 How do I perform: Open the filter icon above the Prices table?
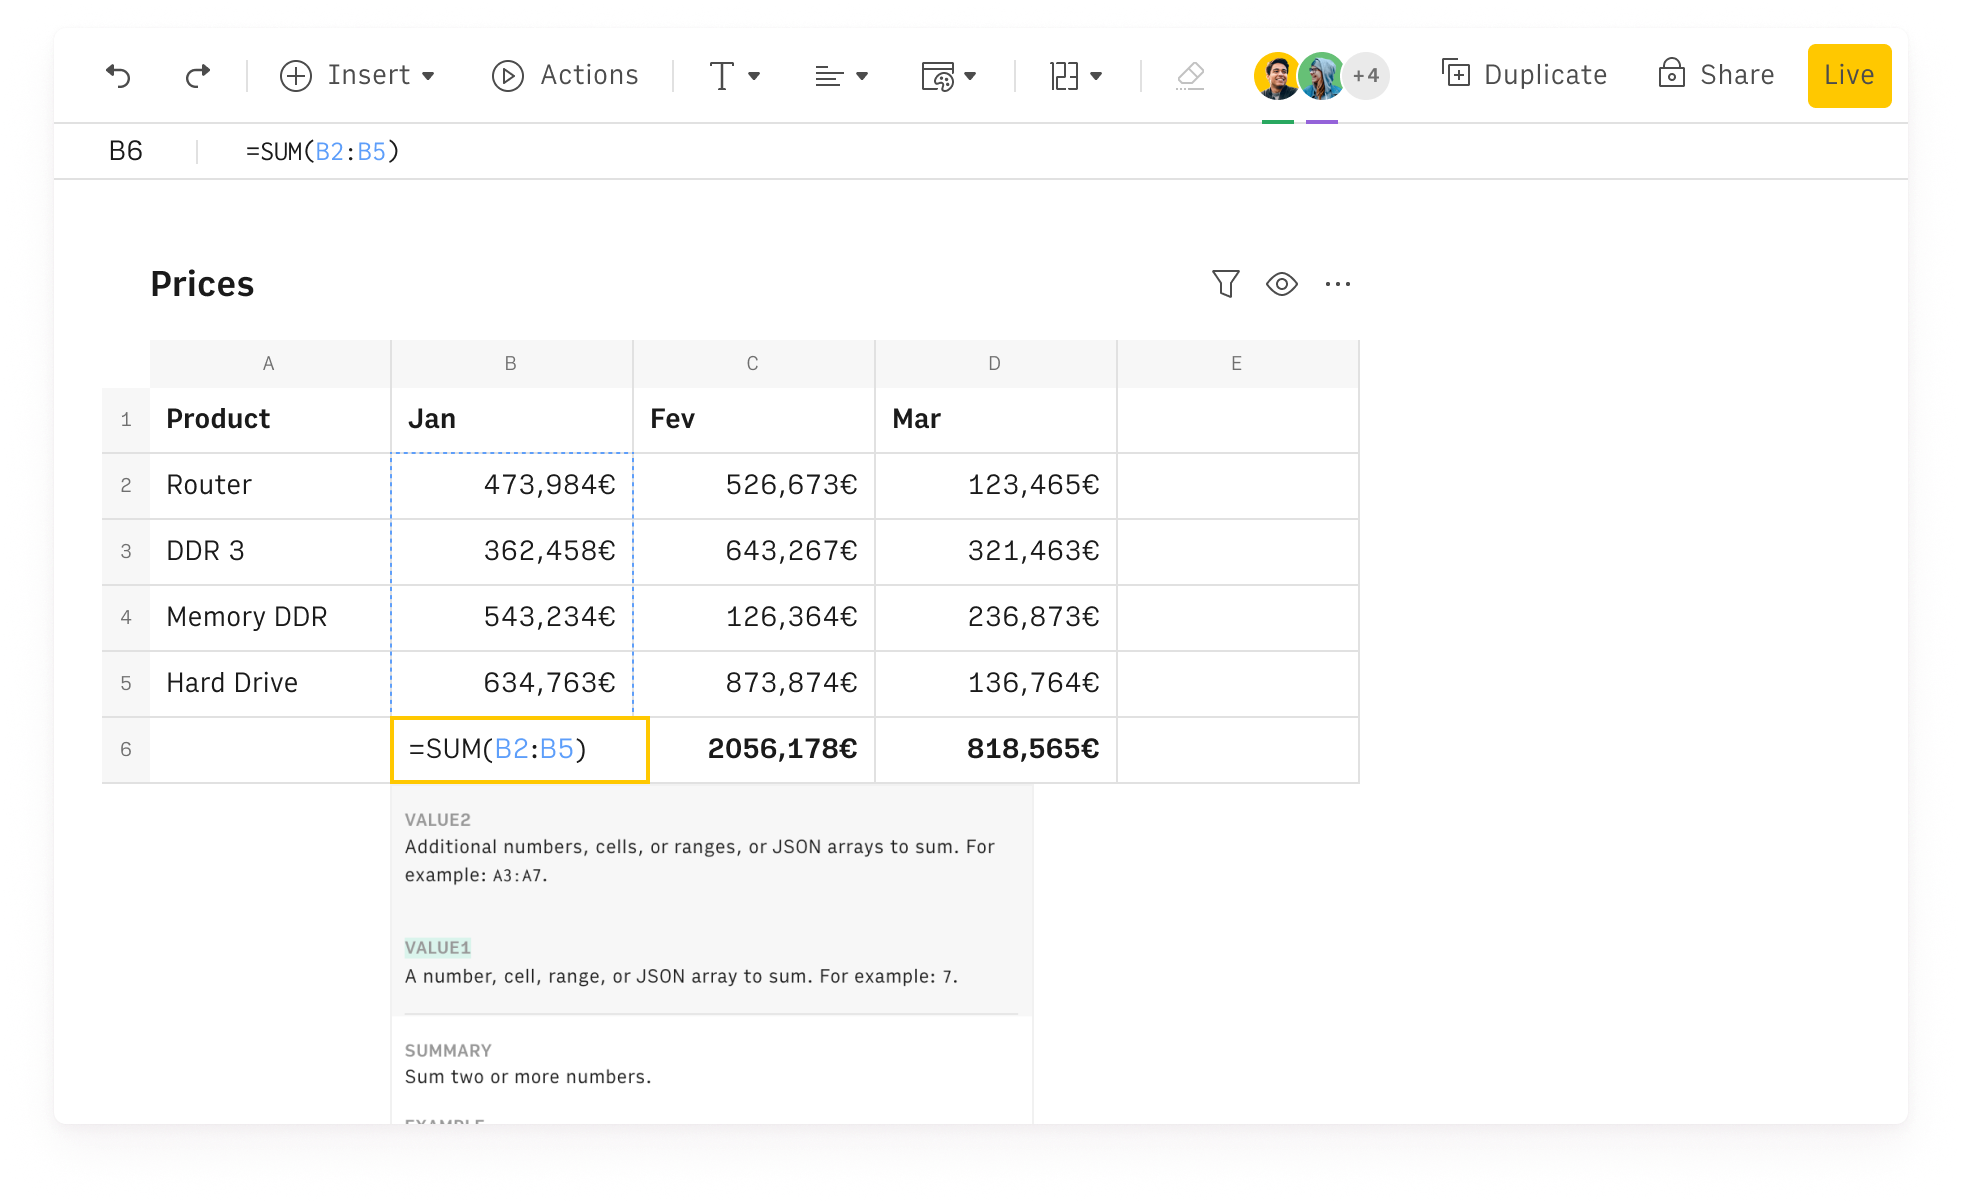tap(1226, 284)
